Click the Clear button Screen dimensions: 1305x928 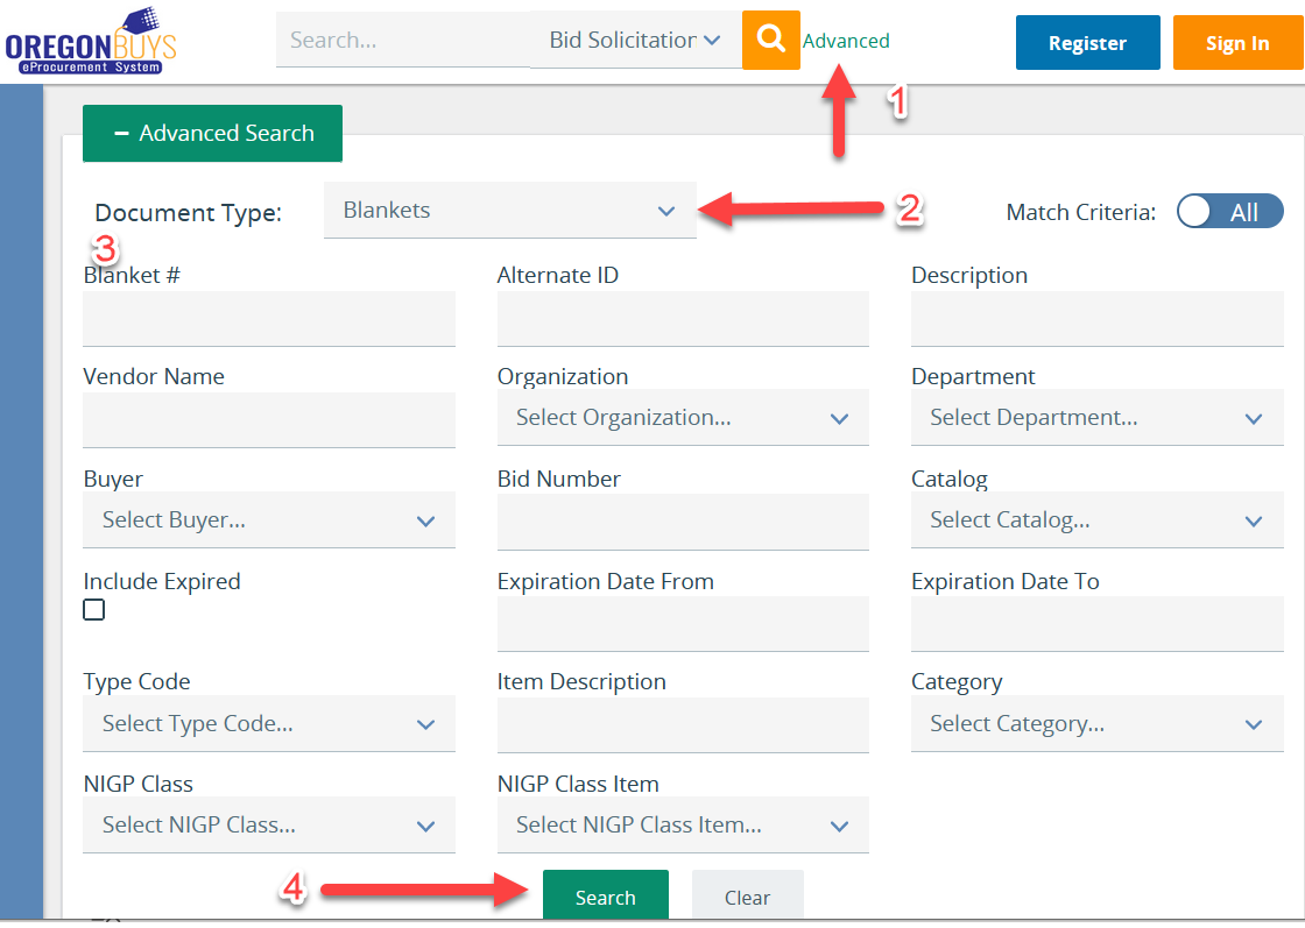pyautogui.click(x=747, y=897)
